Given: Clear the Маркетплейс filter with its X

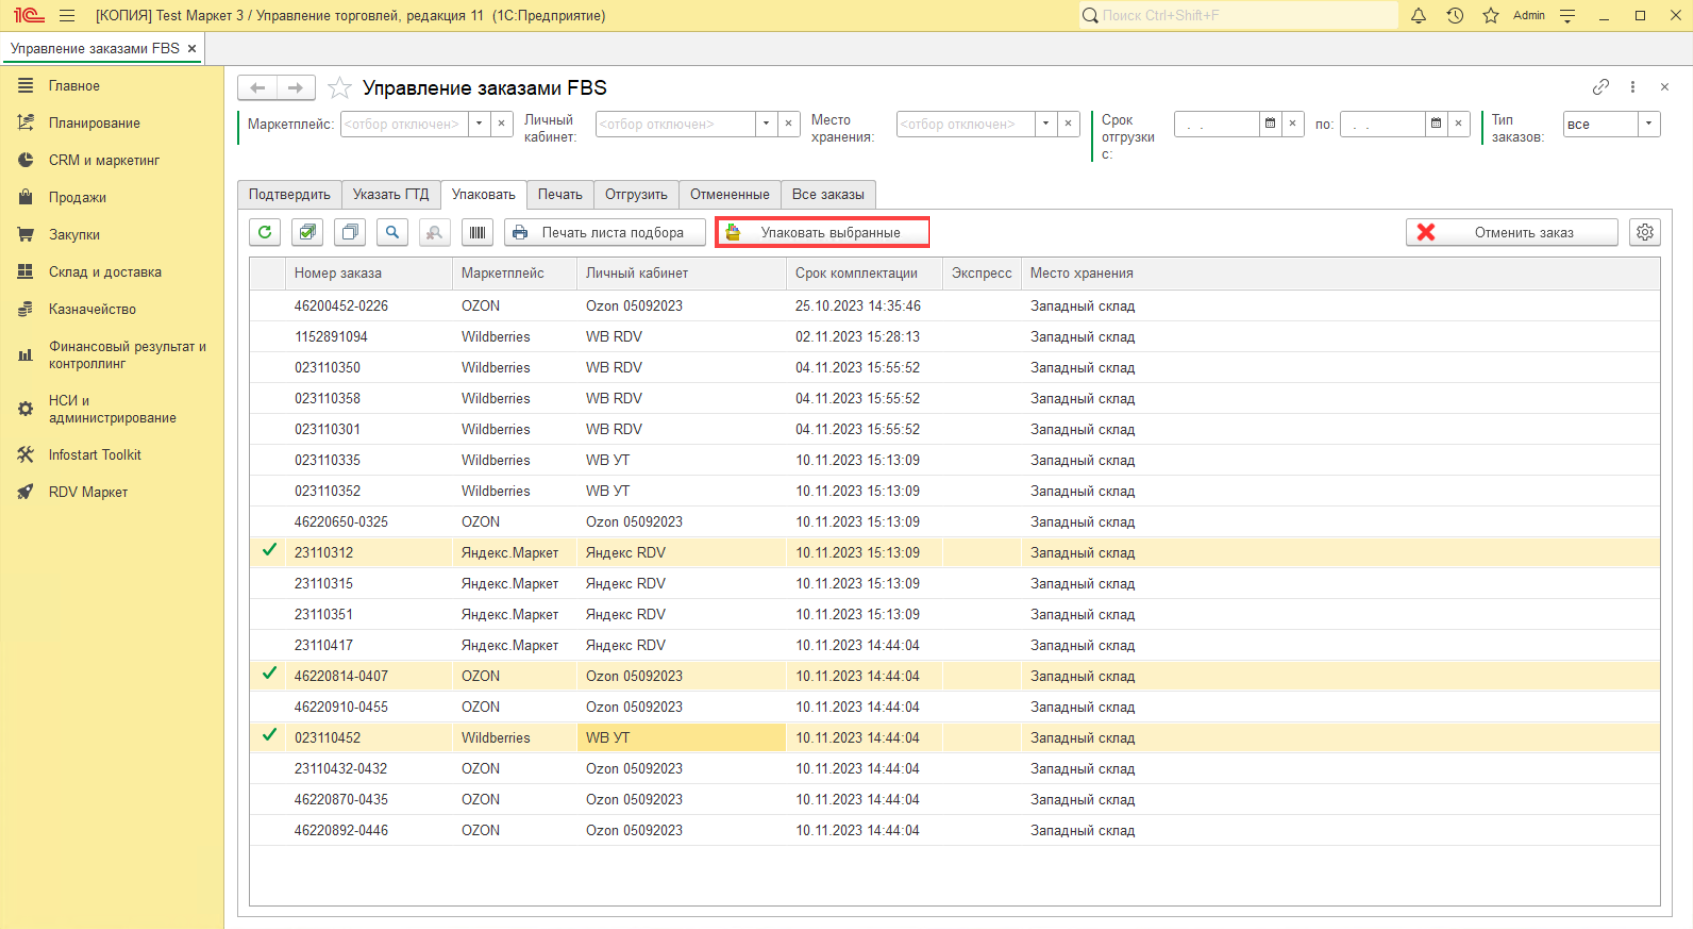Looking at the screenshot, I should click(x=502, y=124).
